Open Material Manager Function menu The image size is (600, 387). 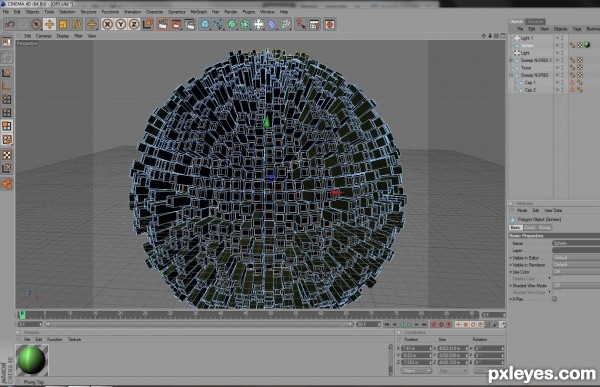(54, 340)
